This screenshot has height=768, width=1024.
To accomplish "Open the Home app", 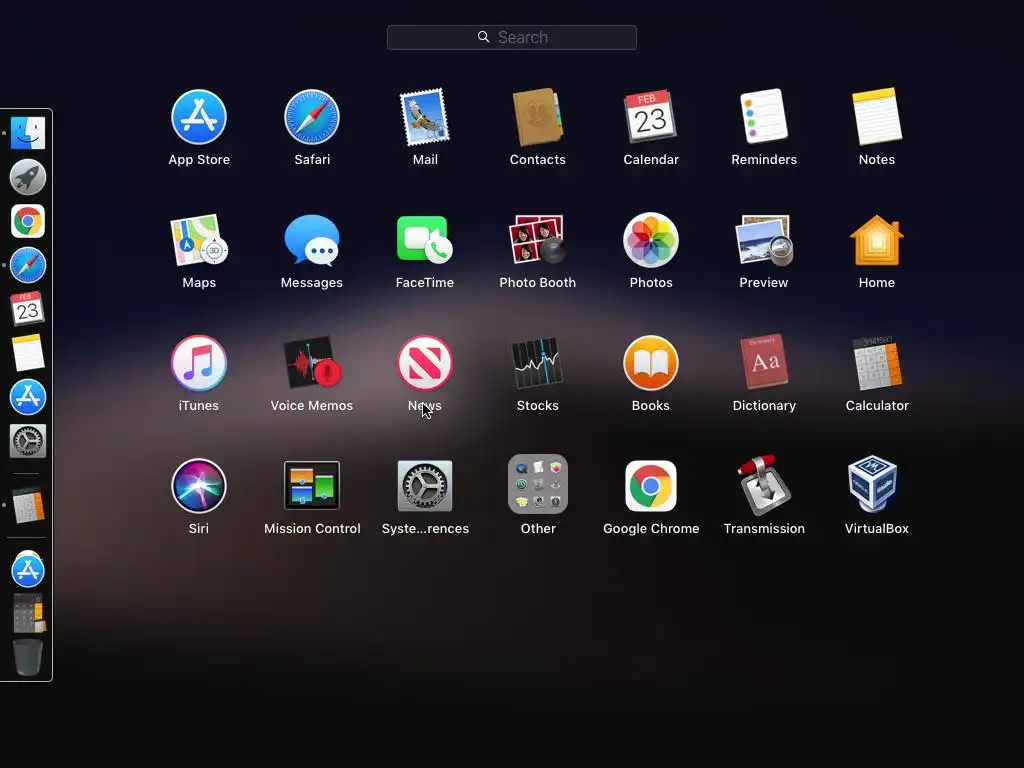I will point(877,240).
